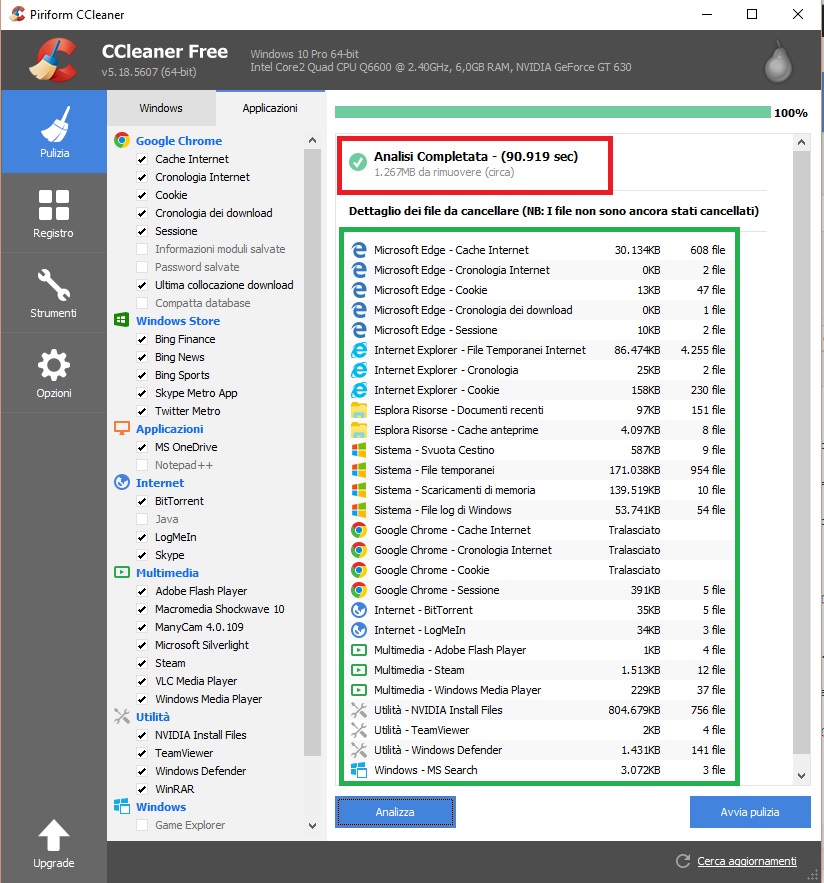The height and width of the screenshot is (883, 824).
Task: Click the Google Chrome category icon
Action: point(122,141)
